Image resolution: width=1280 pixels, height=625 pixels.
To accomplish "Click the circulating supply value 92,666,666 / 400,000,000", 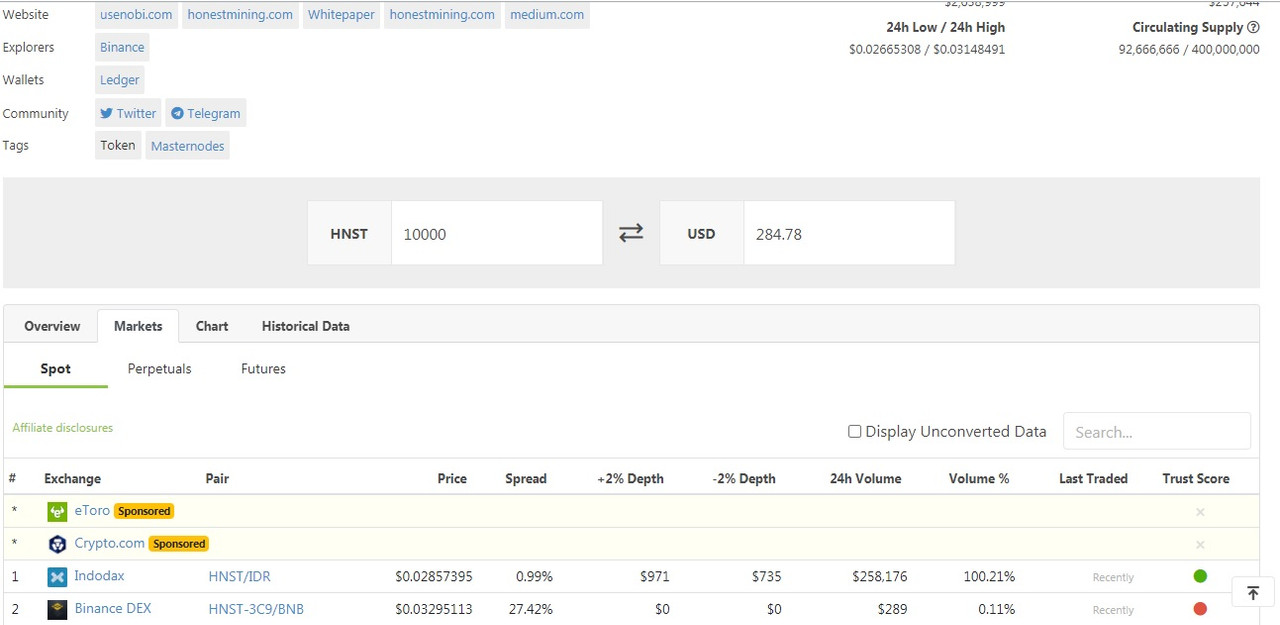I will pos(1189,49).
